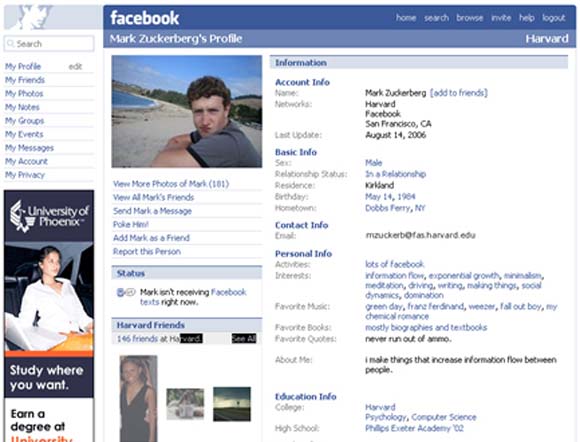Screen dimensions: 580x442
Task: Click the facebook logo in header
Action: click(x=145, y=18)
